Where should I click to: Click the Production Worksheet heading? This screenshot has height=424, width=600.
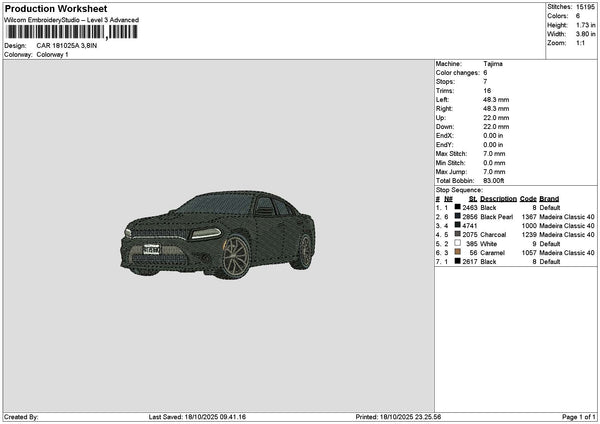coord(56,9)
